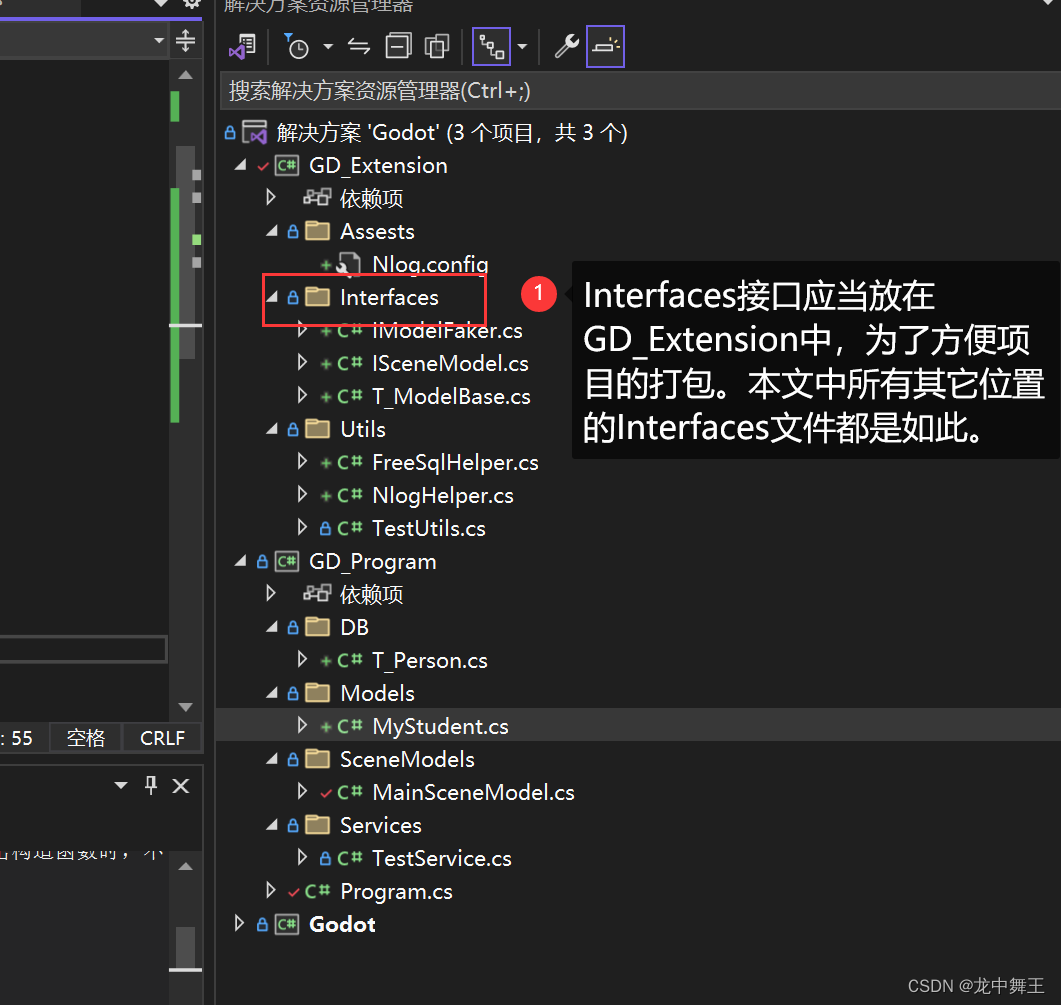Click editor scrollbar up arrow
The width and height of the screenshot is (1061, 1005).
(185, 75)
